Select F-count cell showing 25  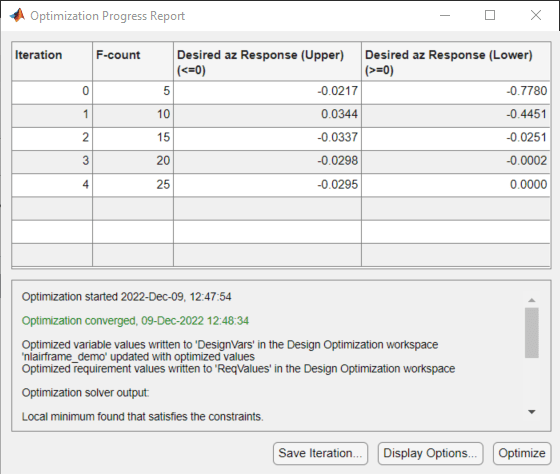point(133,185)
